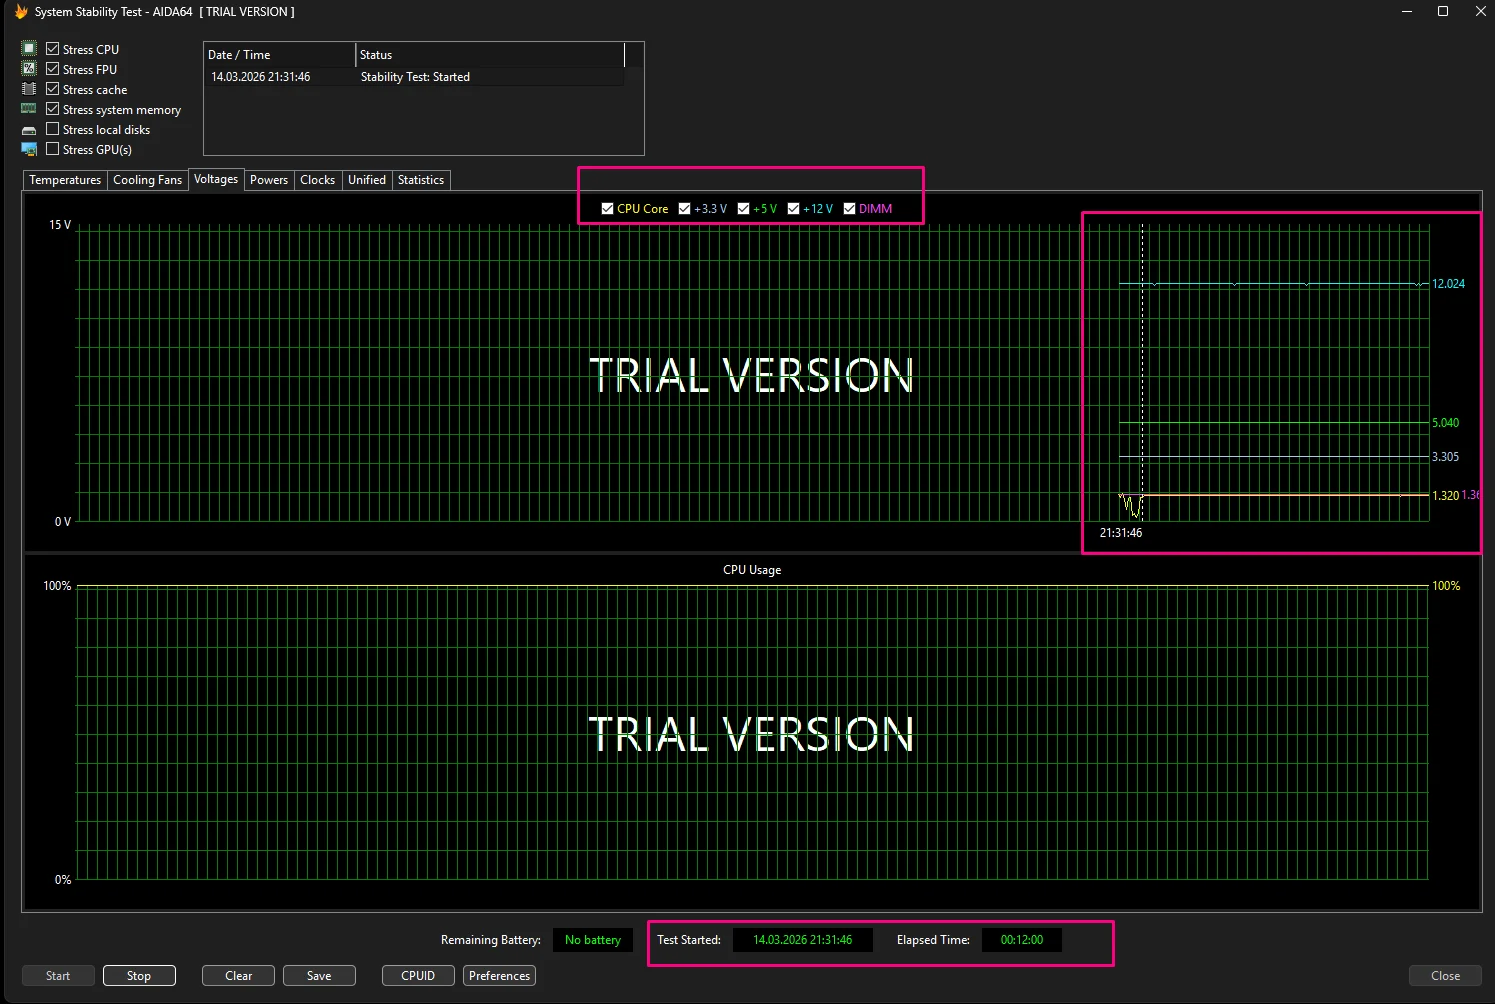Screen dimensions: 1495x1004
Task: Click the 'Stability Test: Started' status text
Action: click(x=415, y=77)
